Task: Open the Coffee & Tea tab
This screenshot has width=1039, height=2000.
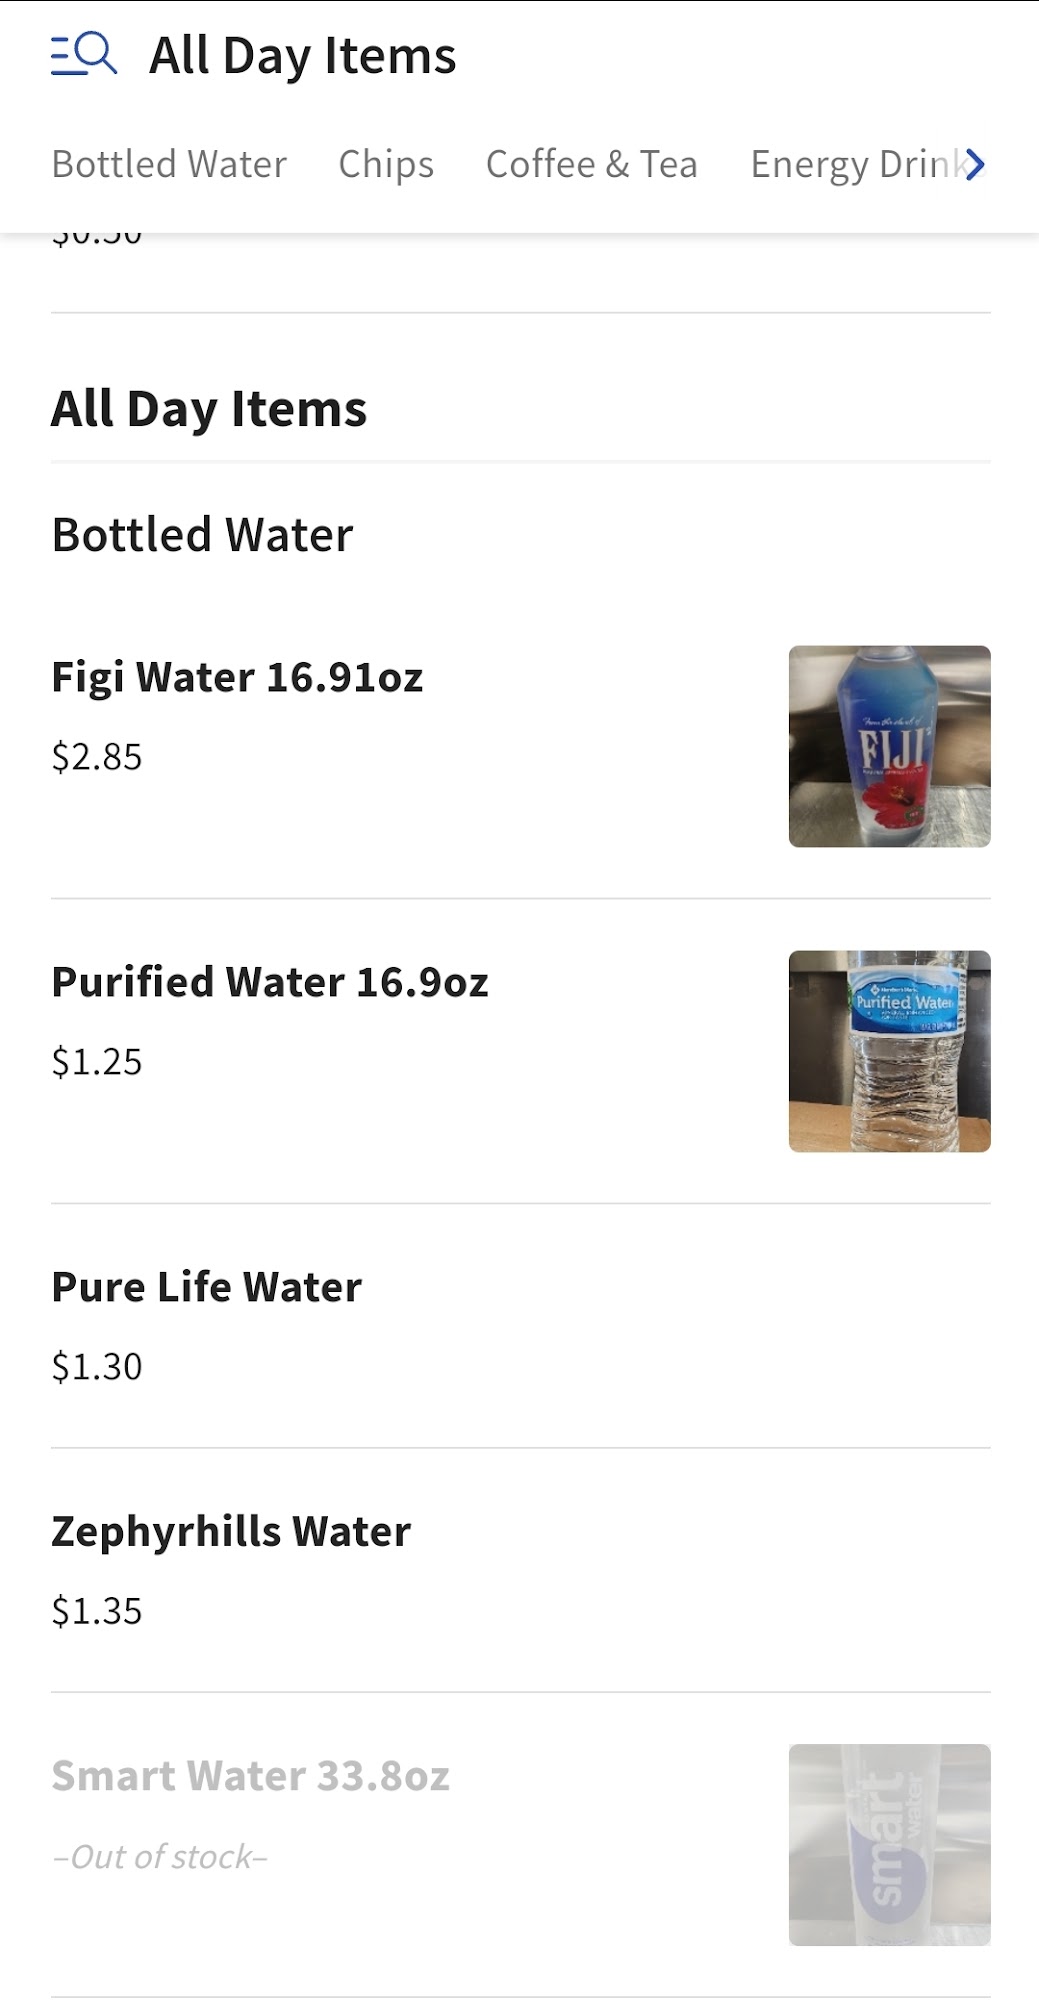Action: point(591,164)
